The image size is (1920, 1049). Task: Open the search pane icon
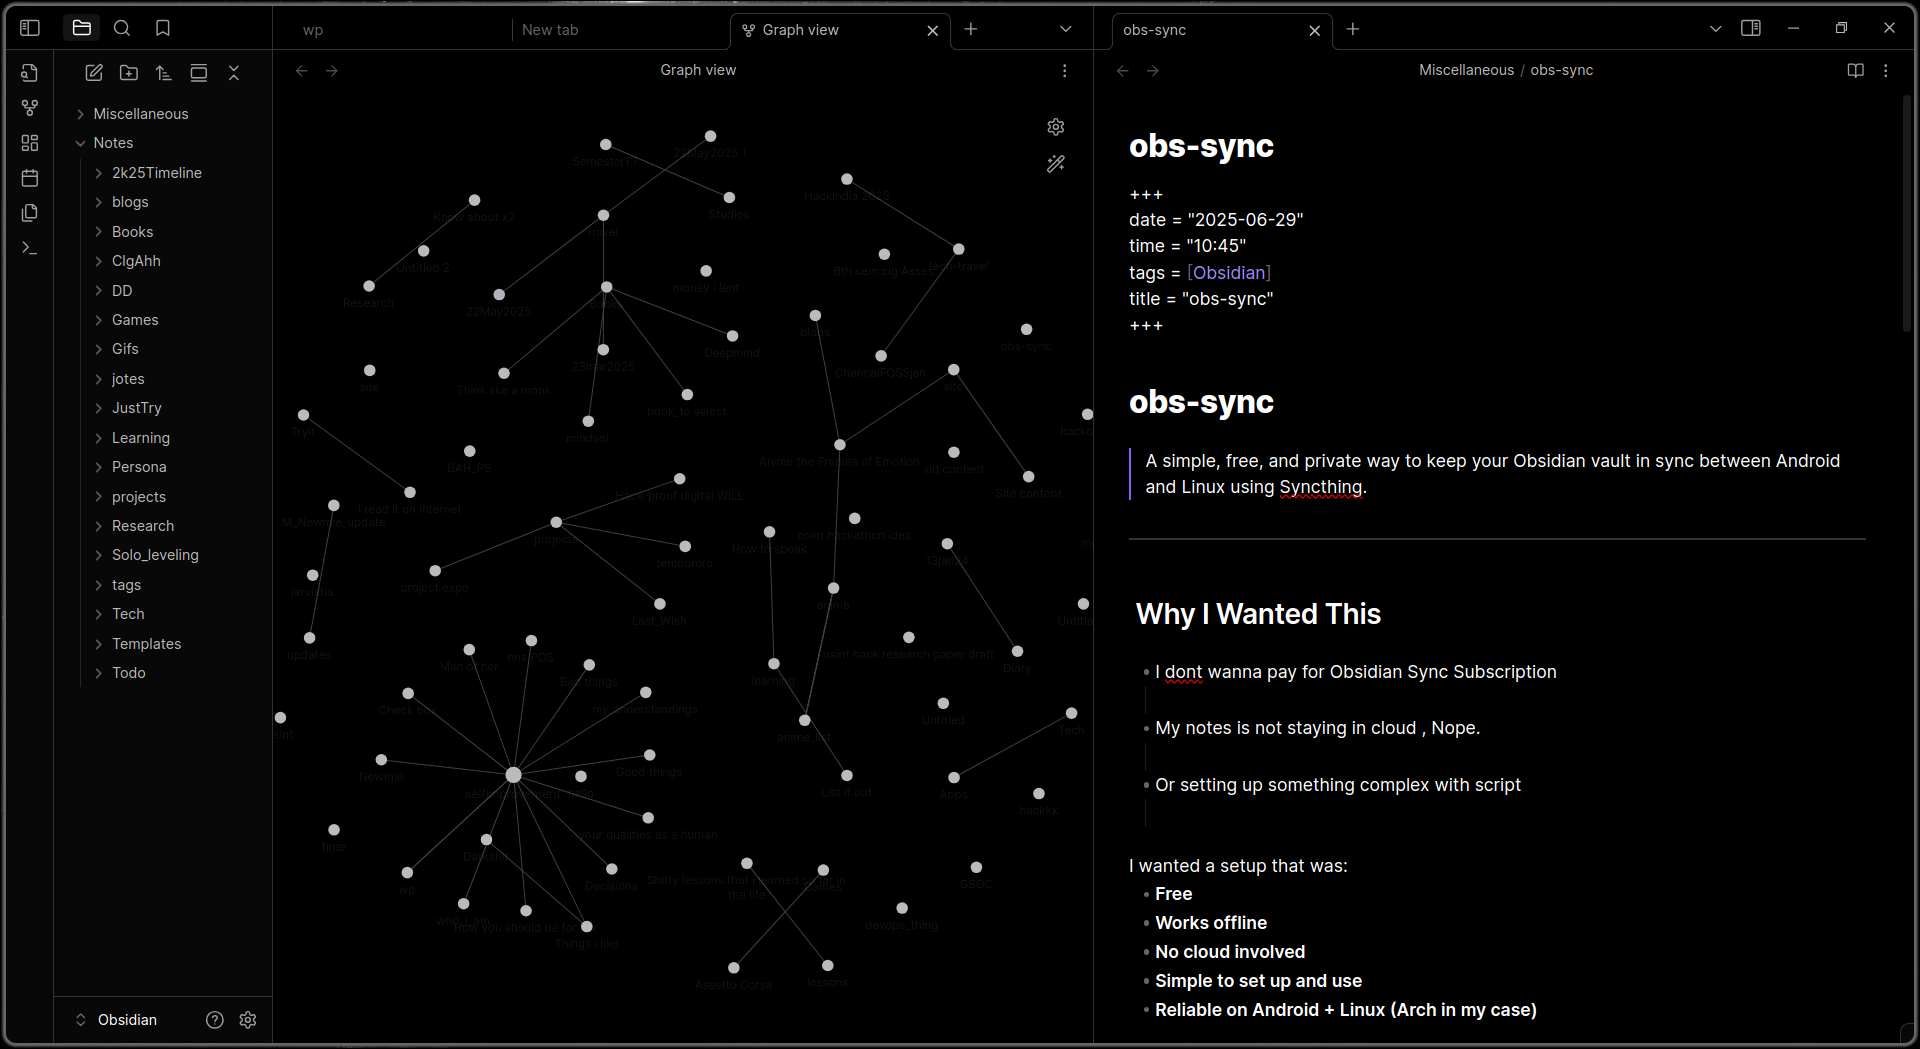[122, 28]
